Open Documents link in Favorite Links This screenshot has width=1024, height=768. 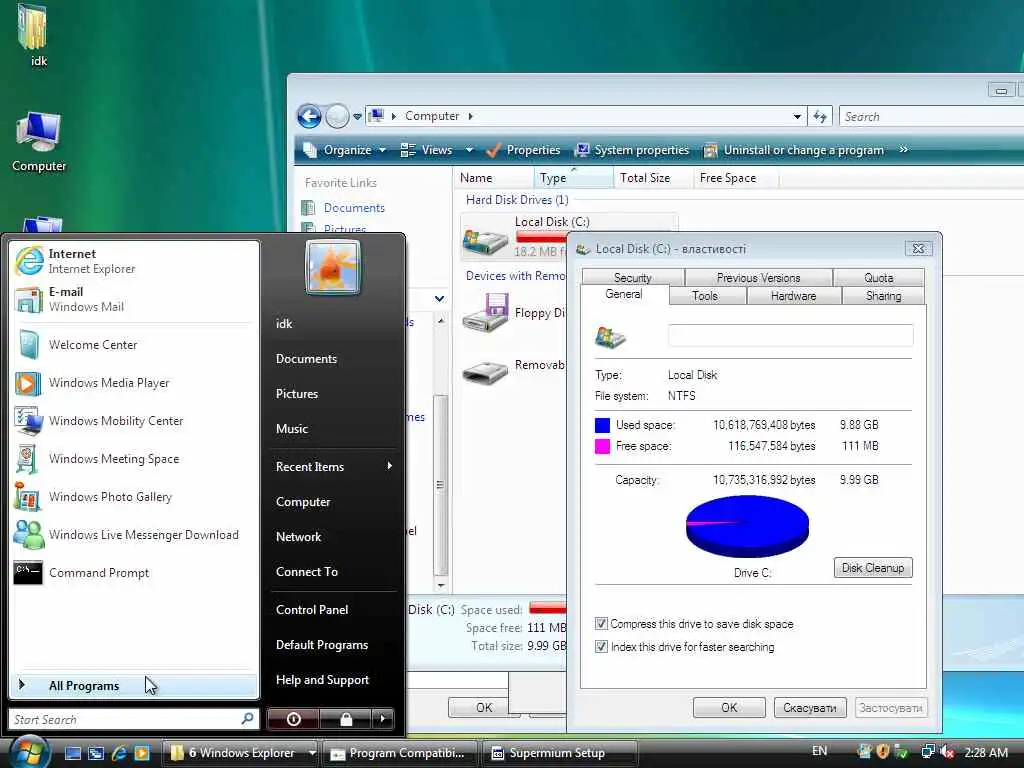click(354, 208)
